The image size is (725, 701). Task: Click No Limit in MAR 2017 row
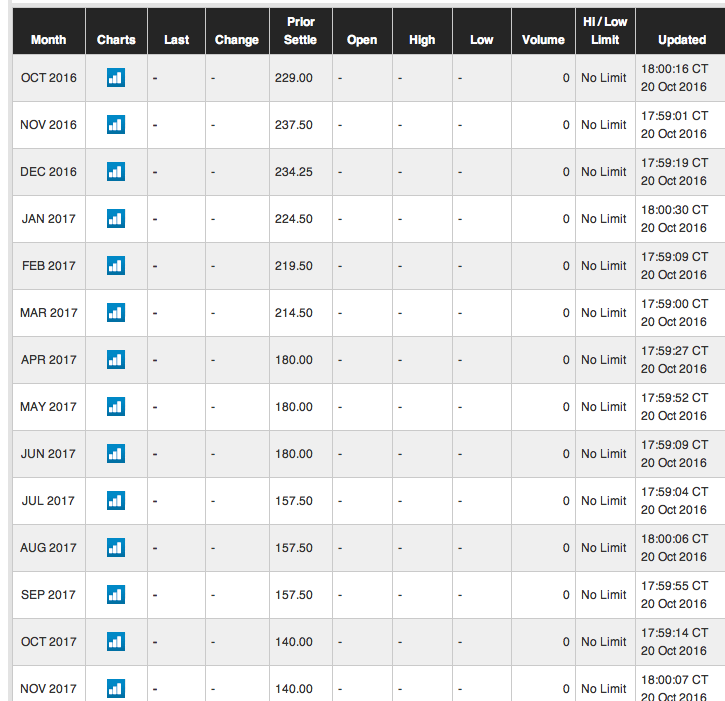point(603,313)
